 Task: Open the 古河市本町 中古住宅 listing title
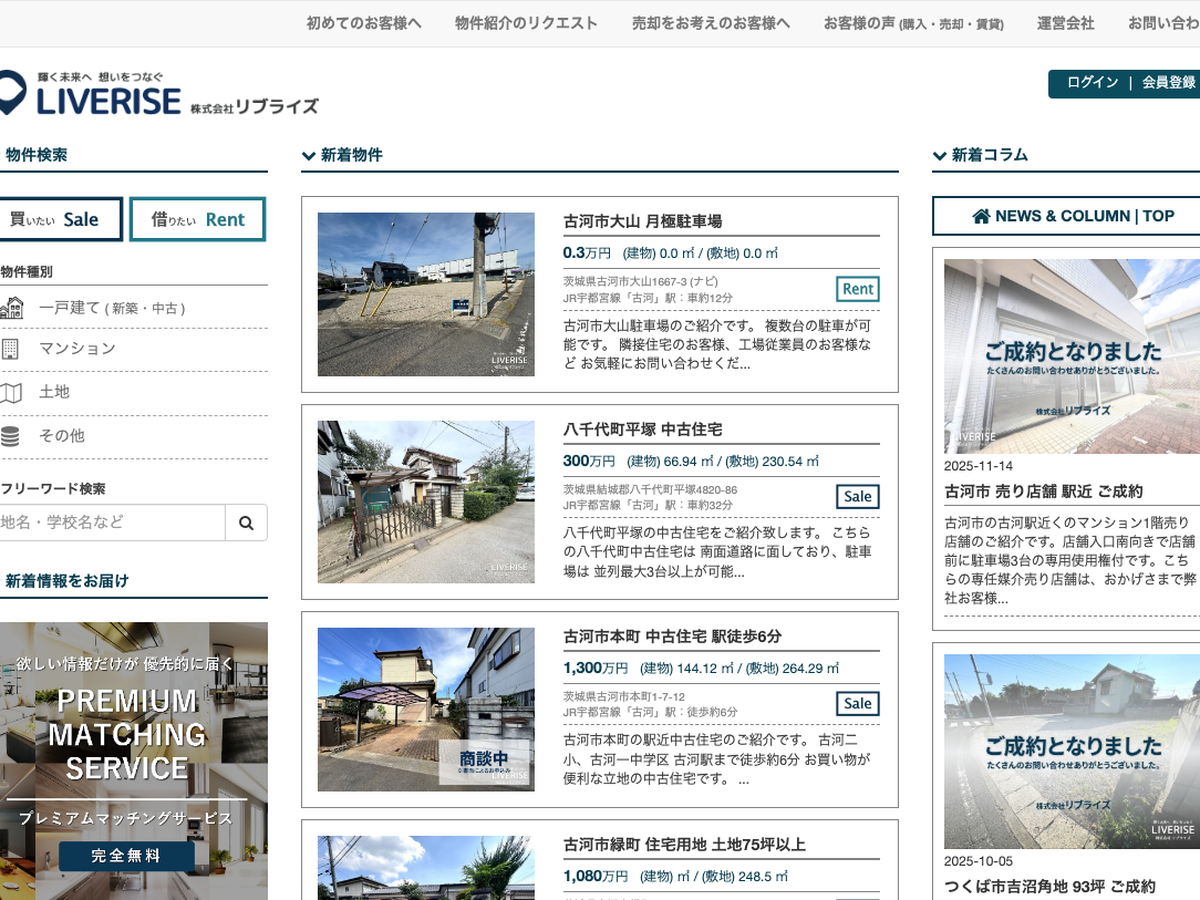pos(672,636)
